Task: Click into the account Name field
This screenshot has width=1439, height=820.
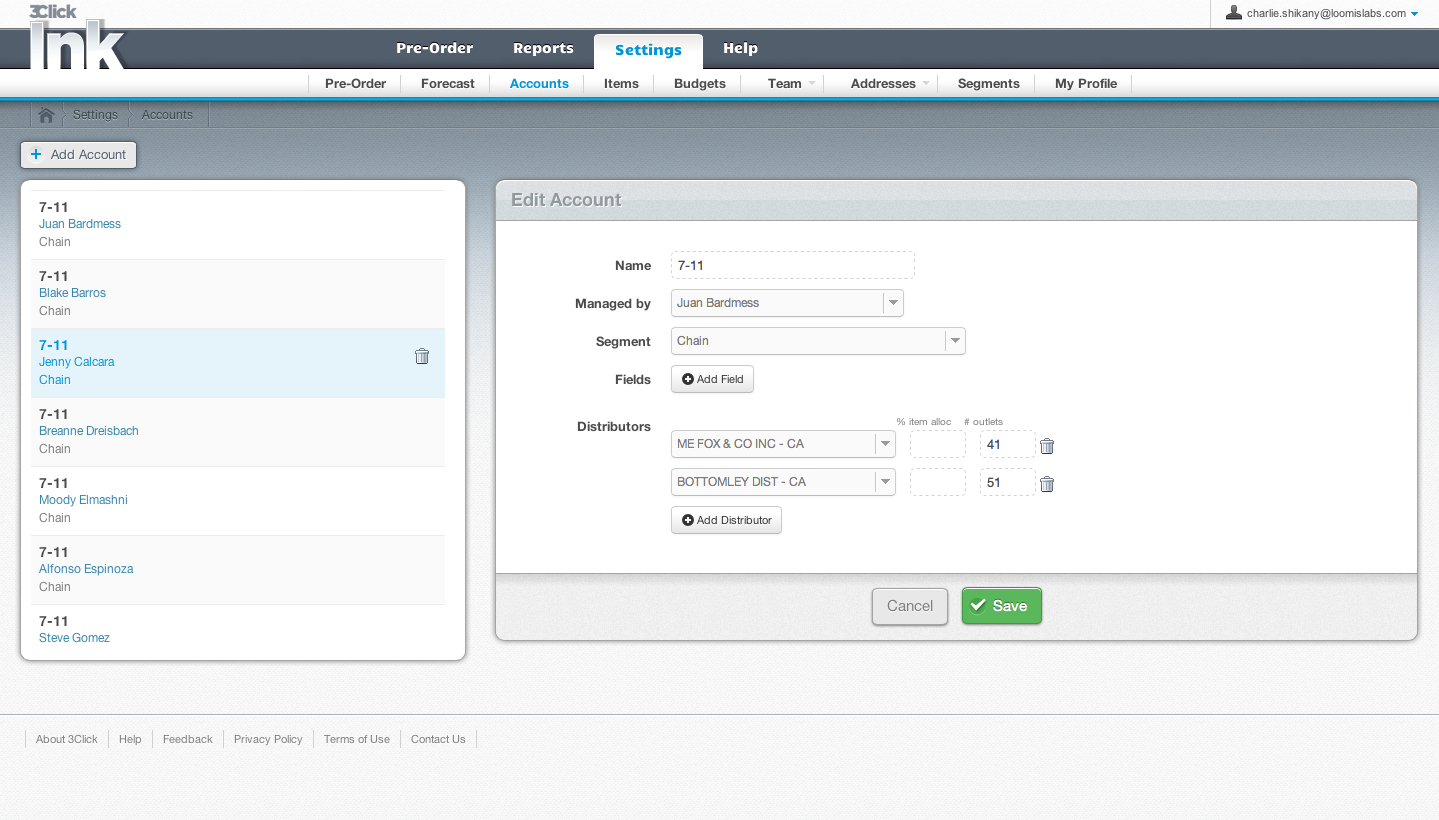Action: click(793, 265)
